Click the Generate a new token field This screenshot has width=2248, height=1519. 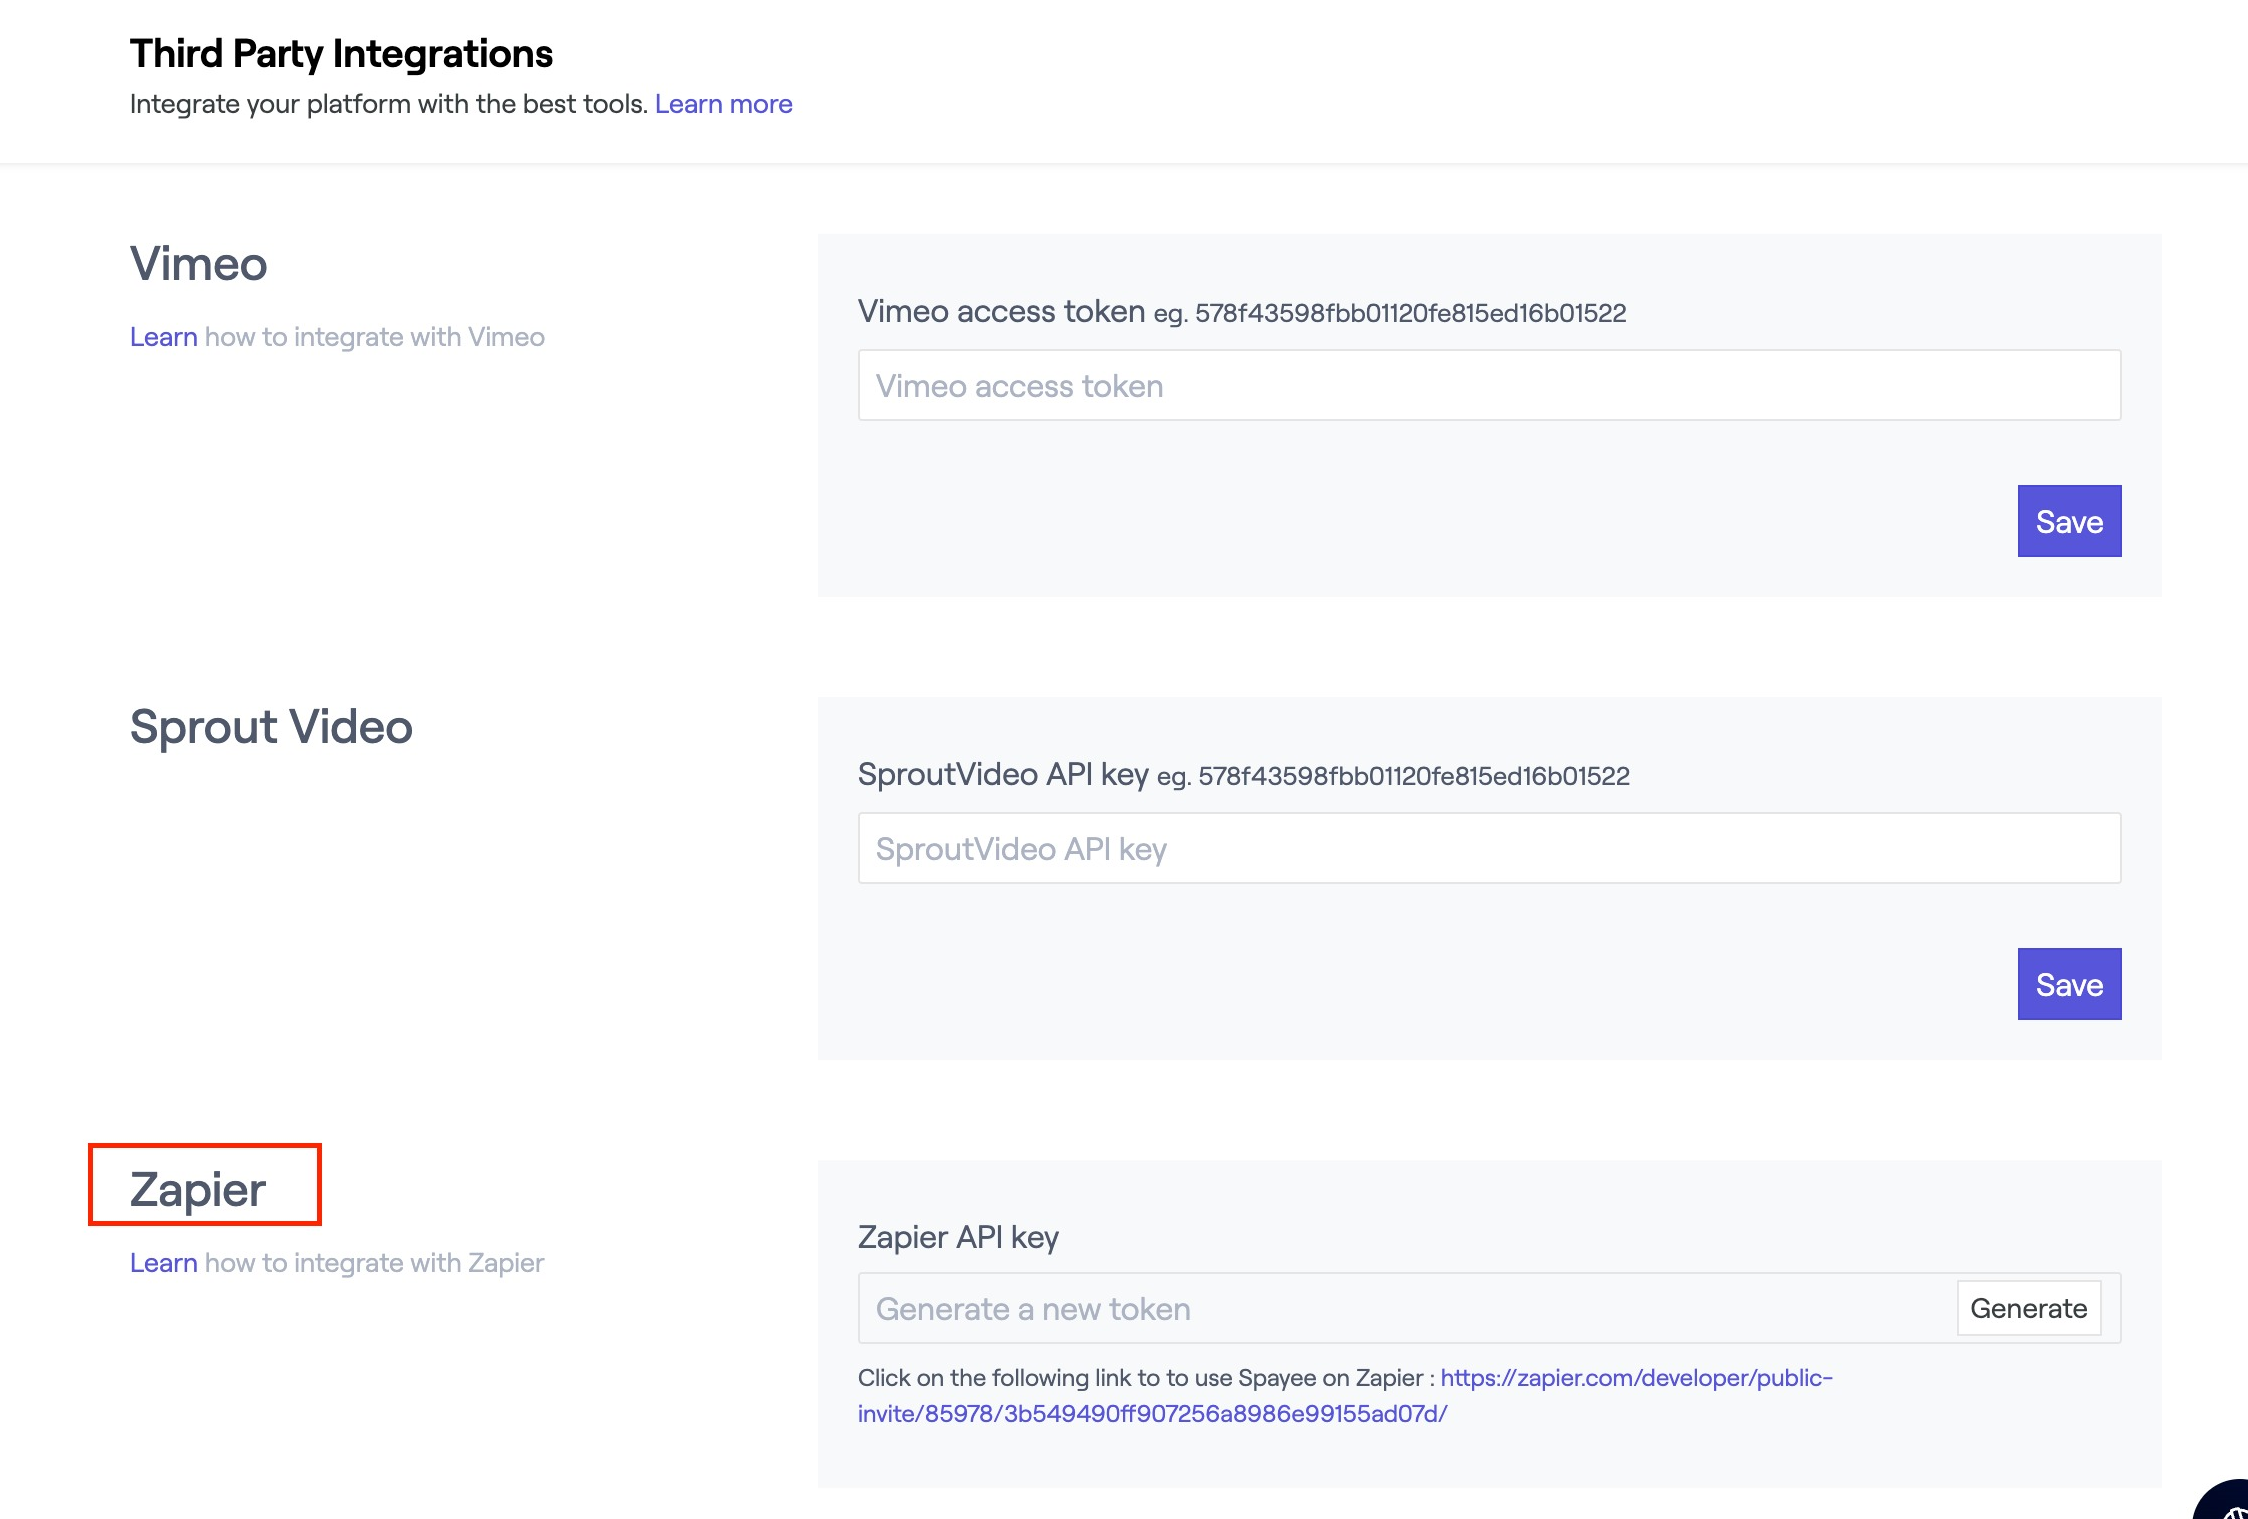1400,1309
